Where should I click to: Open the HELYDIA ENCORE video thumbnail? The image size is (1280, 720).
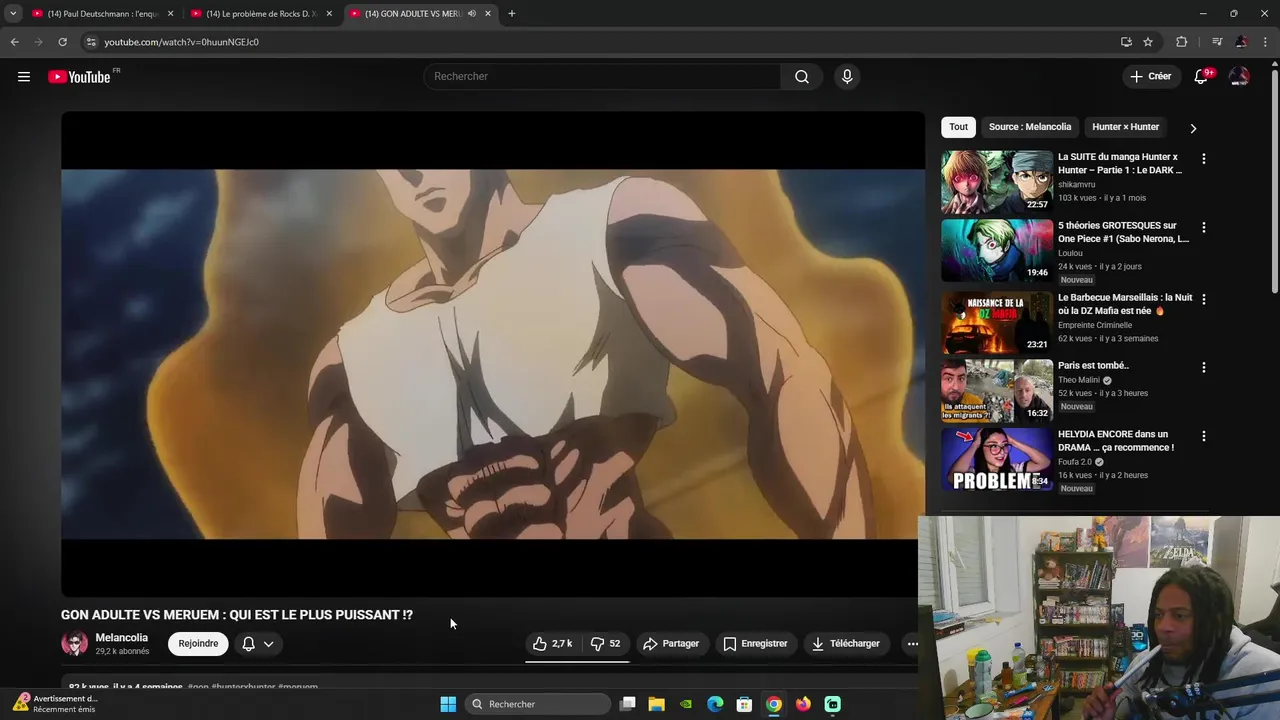(x=997, y=460)
